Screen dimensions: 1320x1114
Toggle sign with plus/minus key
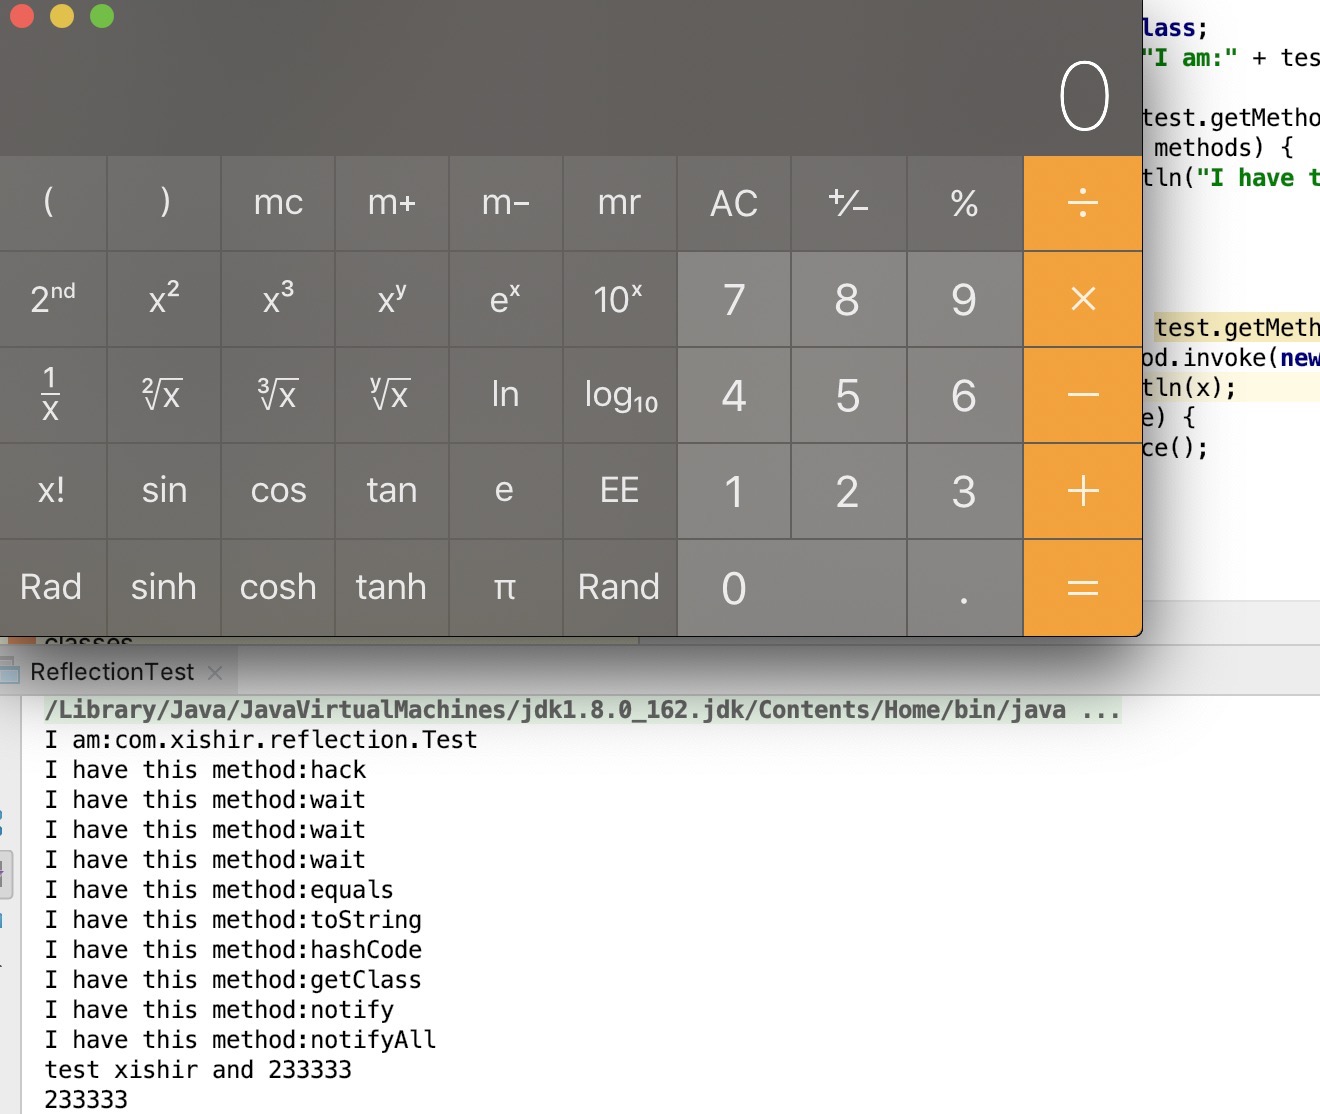[848, 203]
